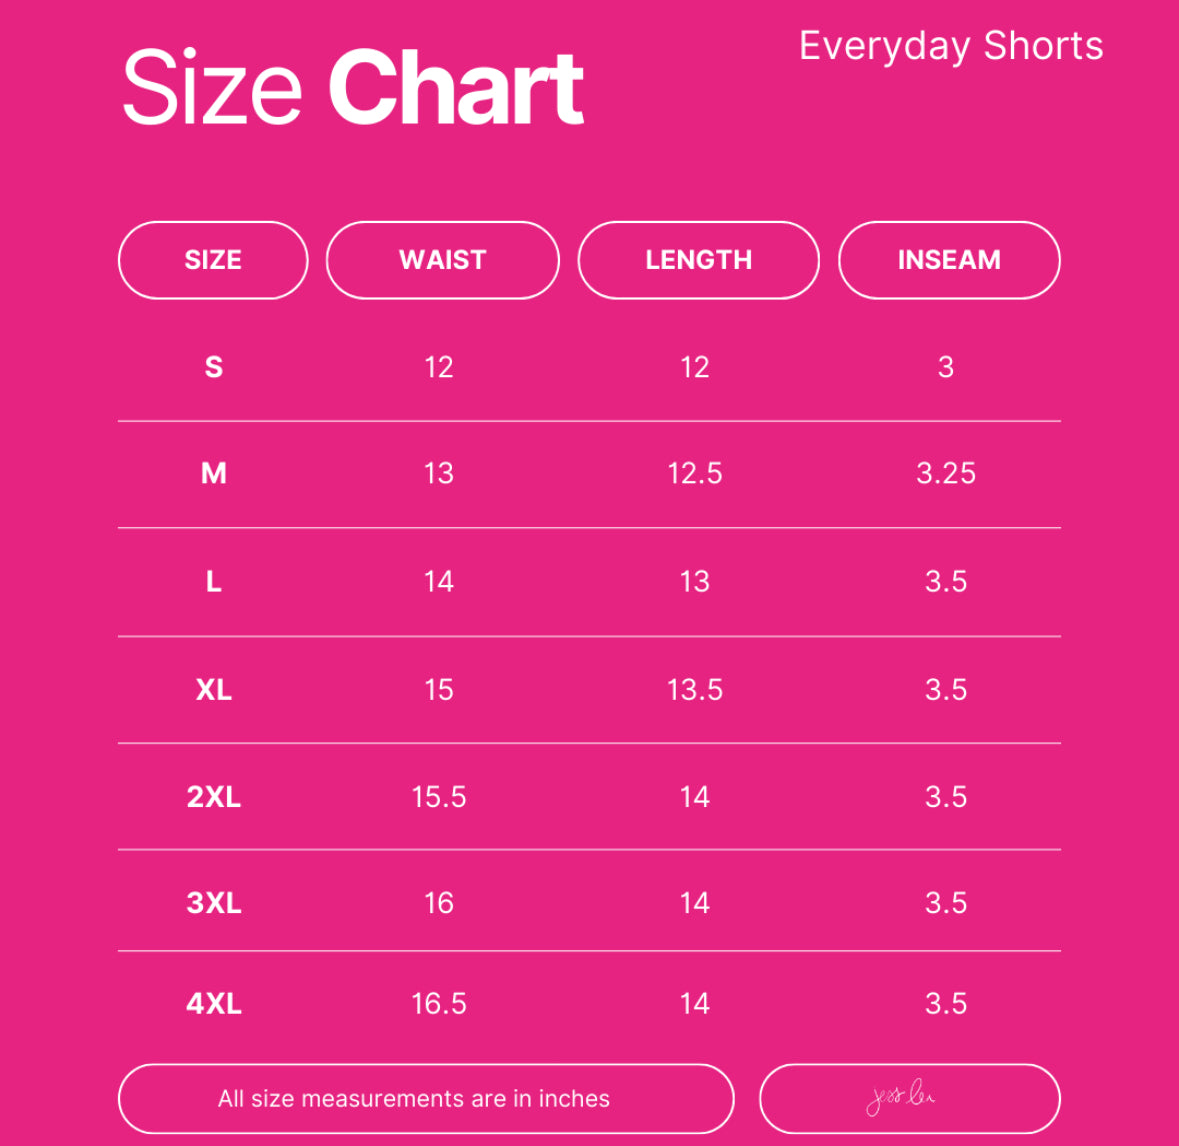Click the 3.25 inseam value for M

click(x=946, y=473)
